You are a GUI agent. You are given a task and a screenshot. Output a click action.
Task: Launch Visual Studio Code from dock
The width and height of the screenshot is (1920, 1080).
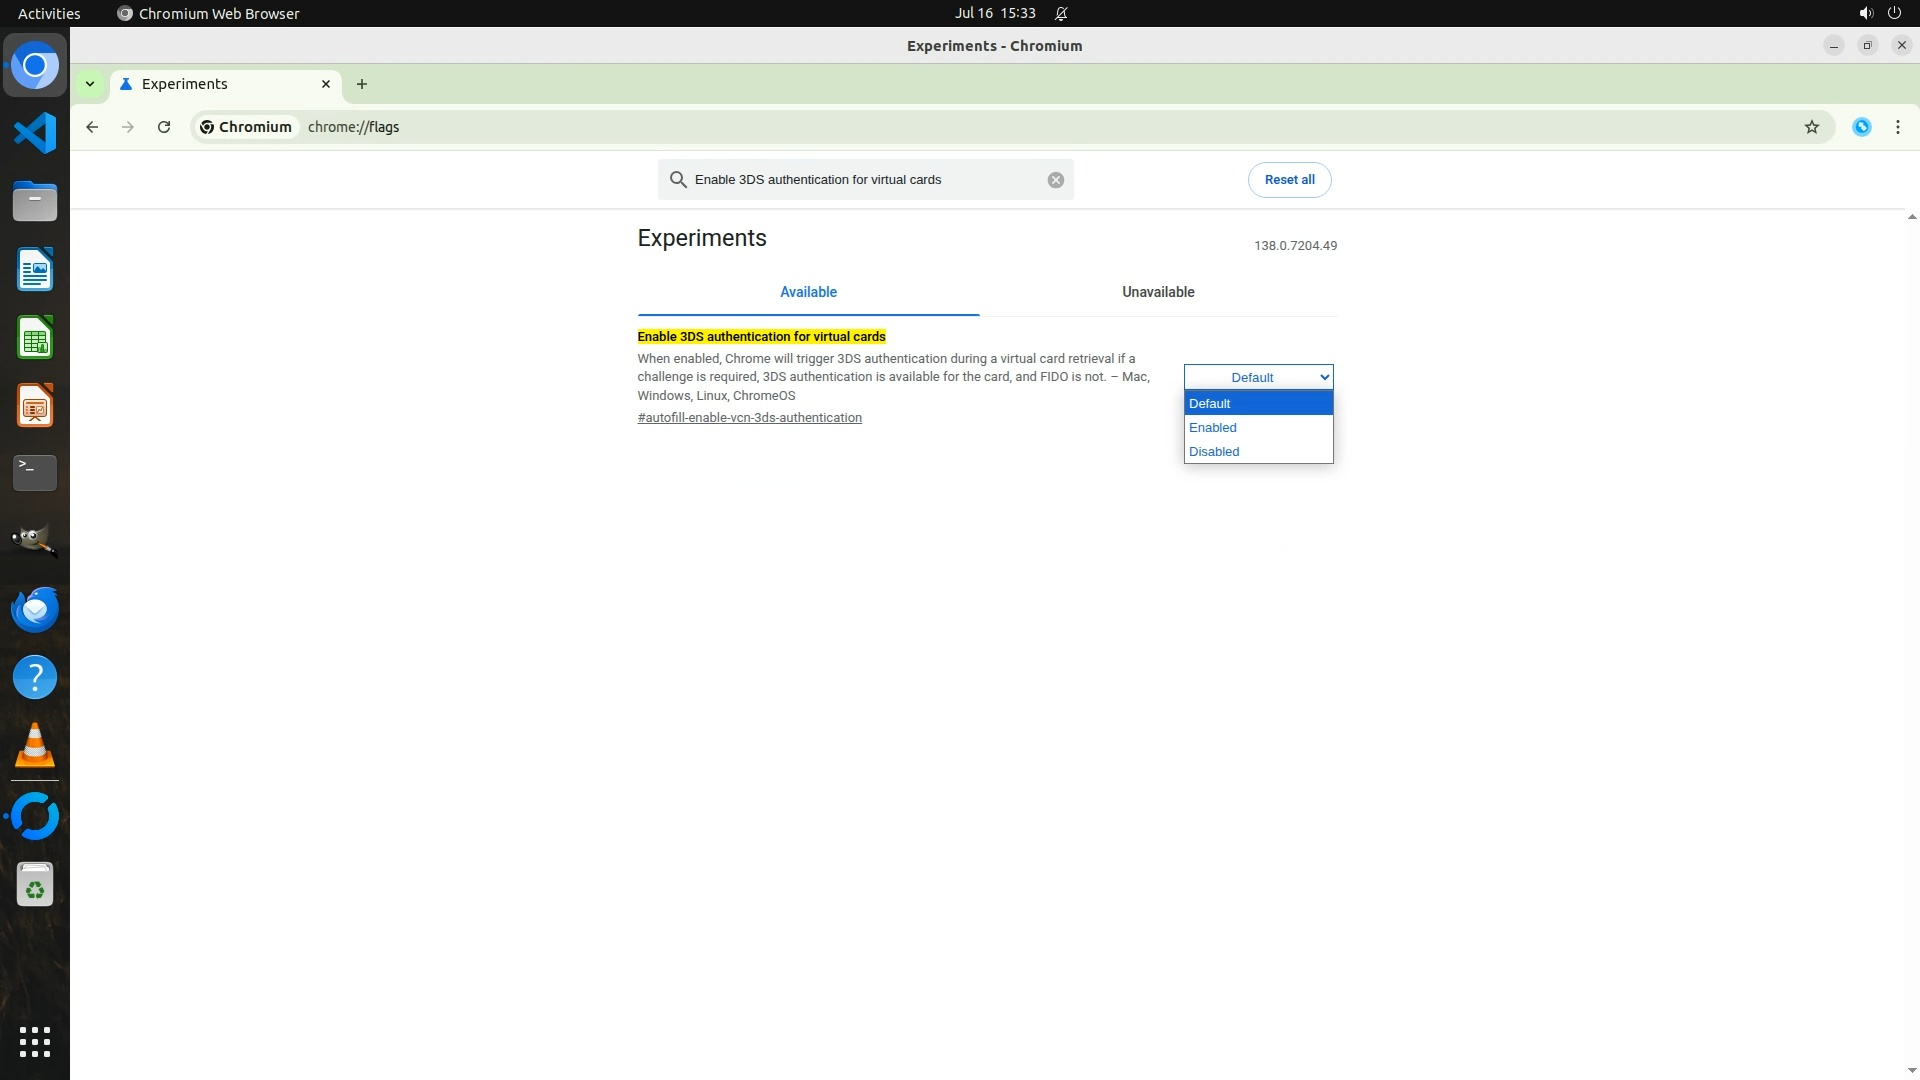tap(35, 133)
